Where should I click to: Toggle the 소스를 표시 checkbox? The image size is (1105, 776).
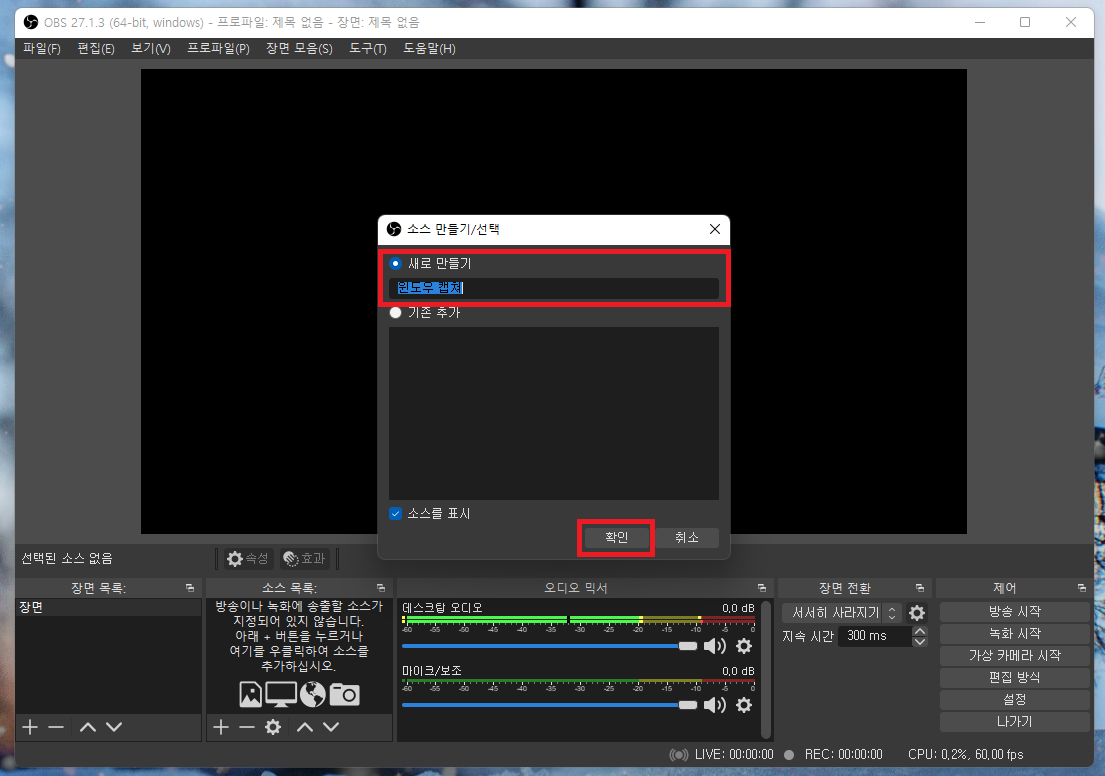(x=395, y=514)
